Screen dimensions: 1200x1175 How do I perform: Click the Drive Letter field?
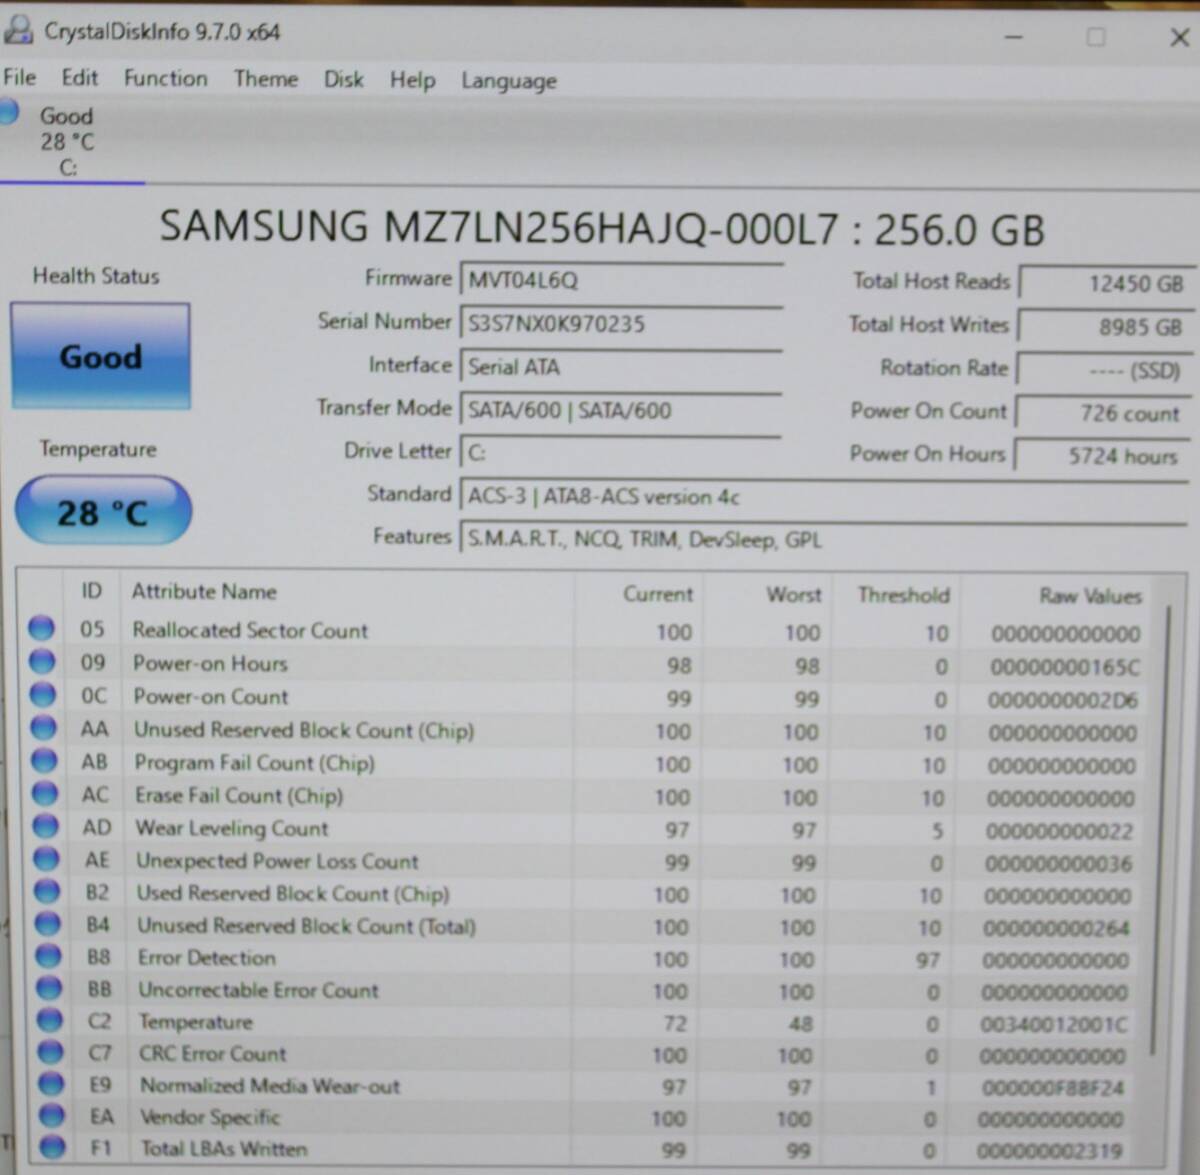621,453
